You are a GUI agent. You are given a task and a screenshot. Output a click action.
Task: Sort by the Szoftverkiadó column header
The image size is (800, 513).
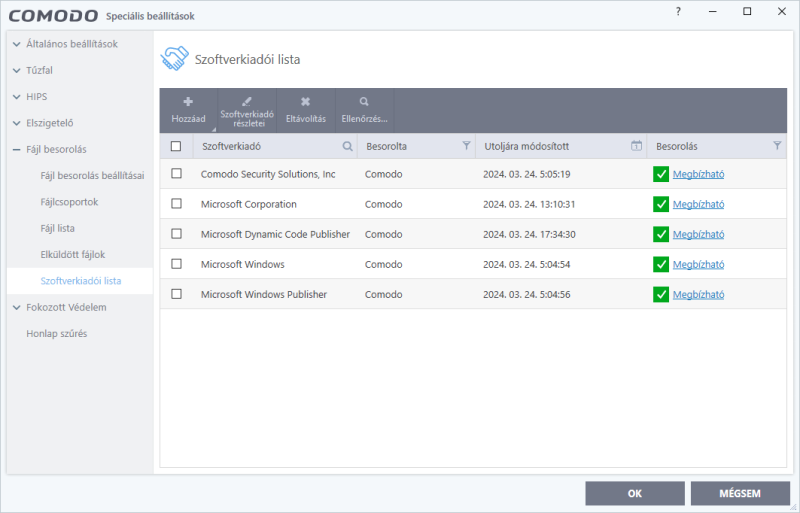tap(231, 146)
